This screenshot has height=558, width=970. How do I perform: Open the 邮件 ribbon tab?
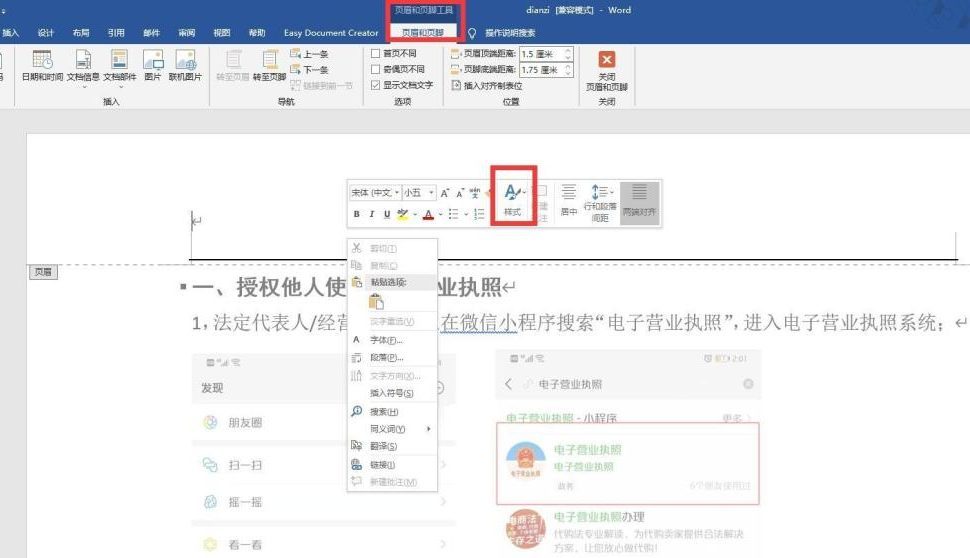151,33
